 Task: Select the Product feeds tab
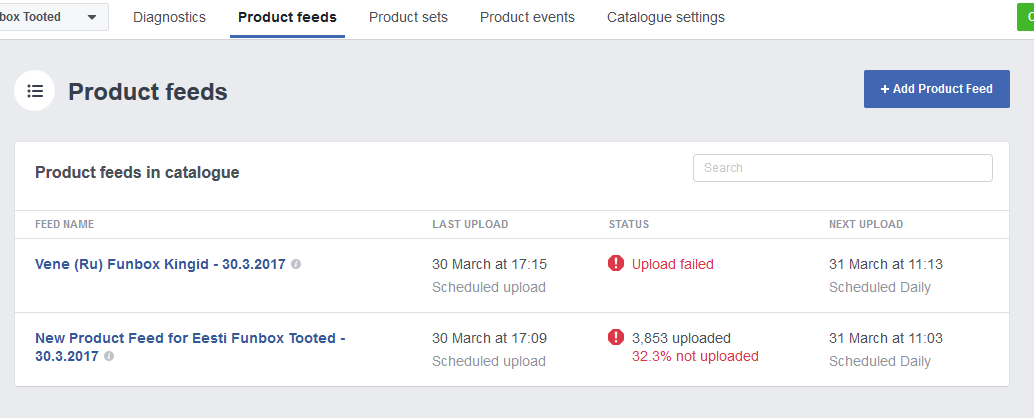(287, 18)
